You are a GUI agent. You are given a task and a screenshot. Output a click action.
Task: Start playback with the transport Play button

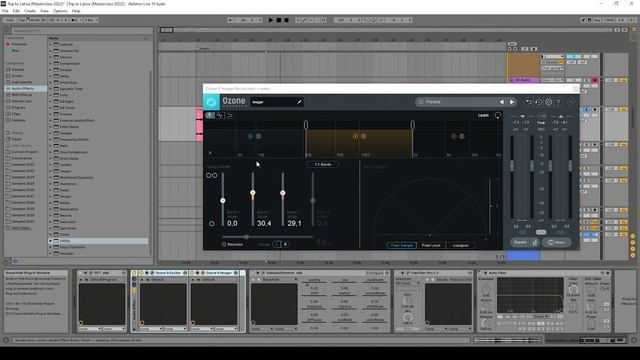(x=271, y=20)
